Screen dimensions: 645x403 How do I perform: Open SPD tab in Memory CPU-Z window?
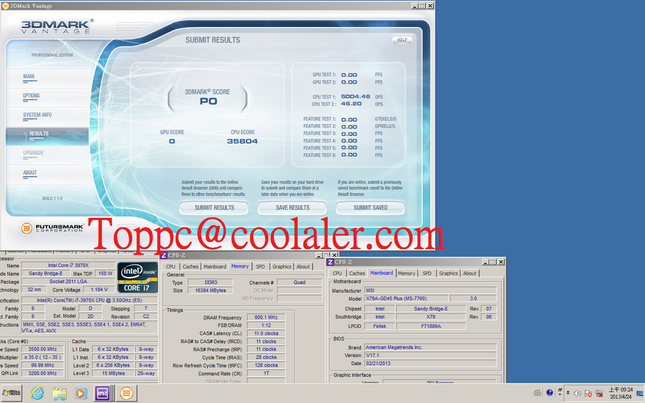click(260, 266)
